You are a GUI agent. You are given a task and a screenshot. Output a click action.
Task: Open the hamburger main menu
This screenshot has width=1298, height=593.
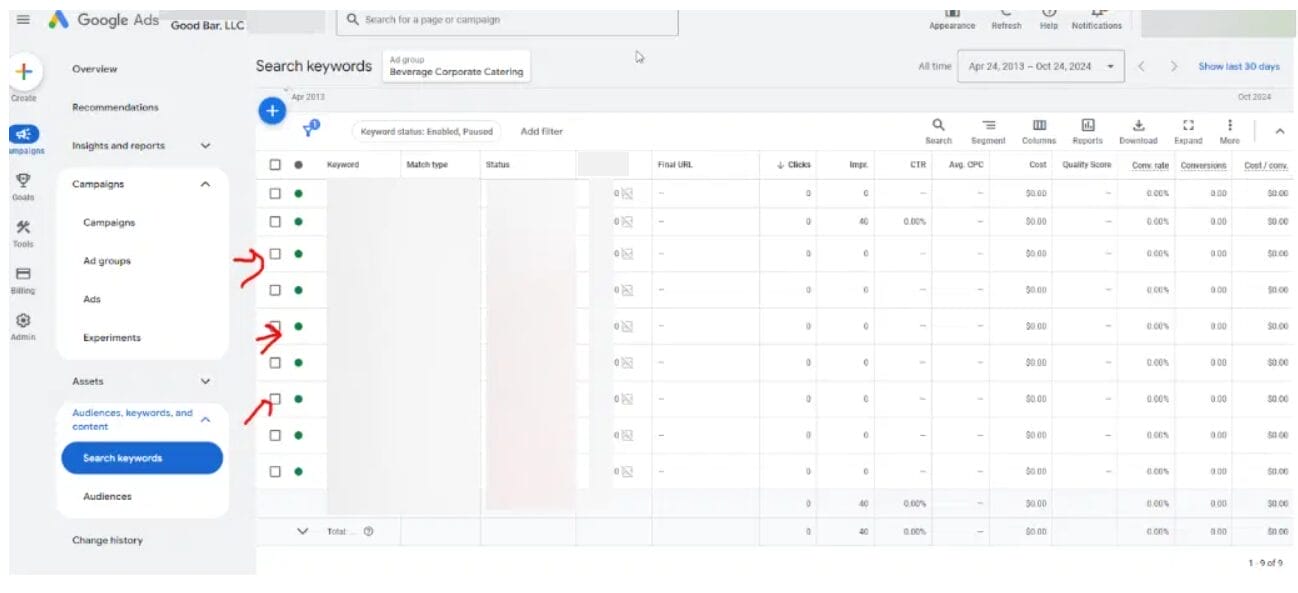[x=23, y=20]
